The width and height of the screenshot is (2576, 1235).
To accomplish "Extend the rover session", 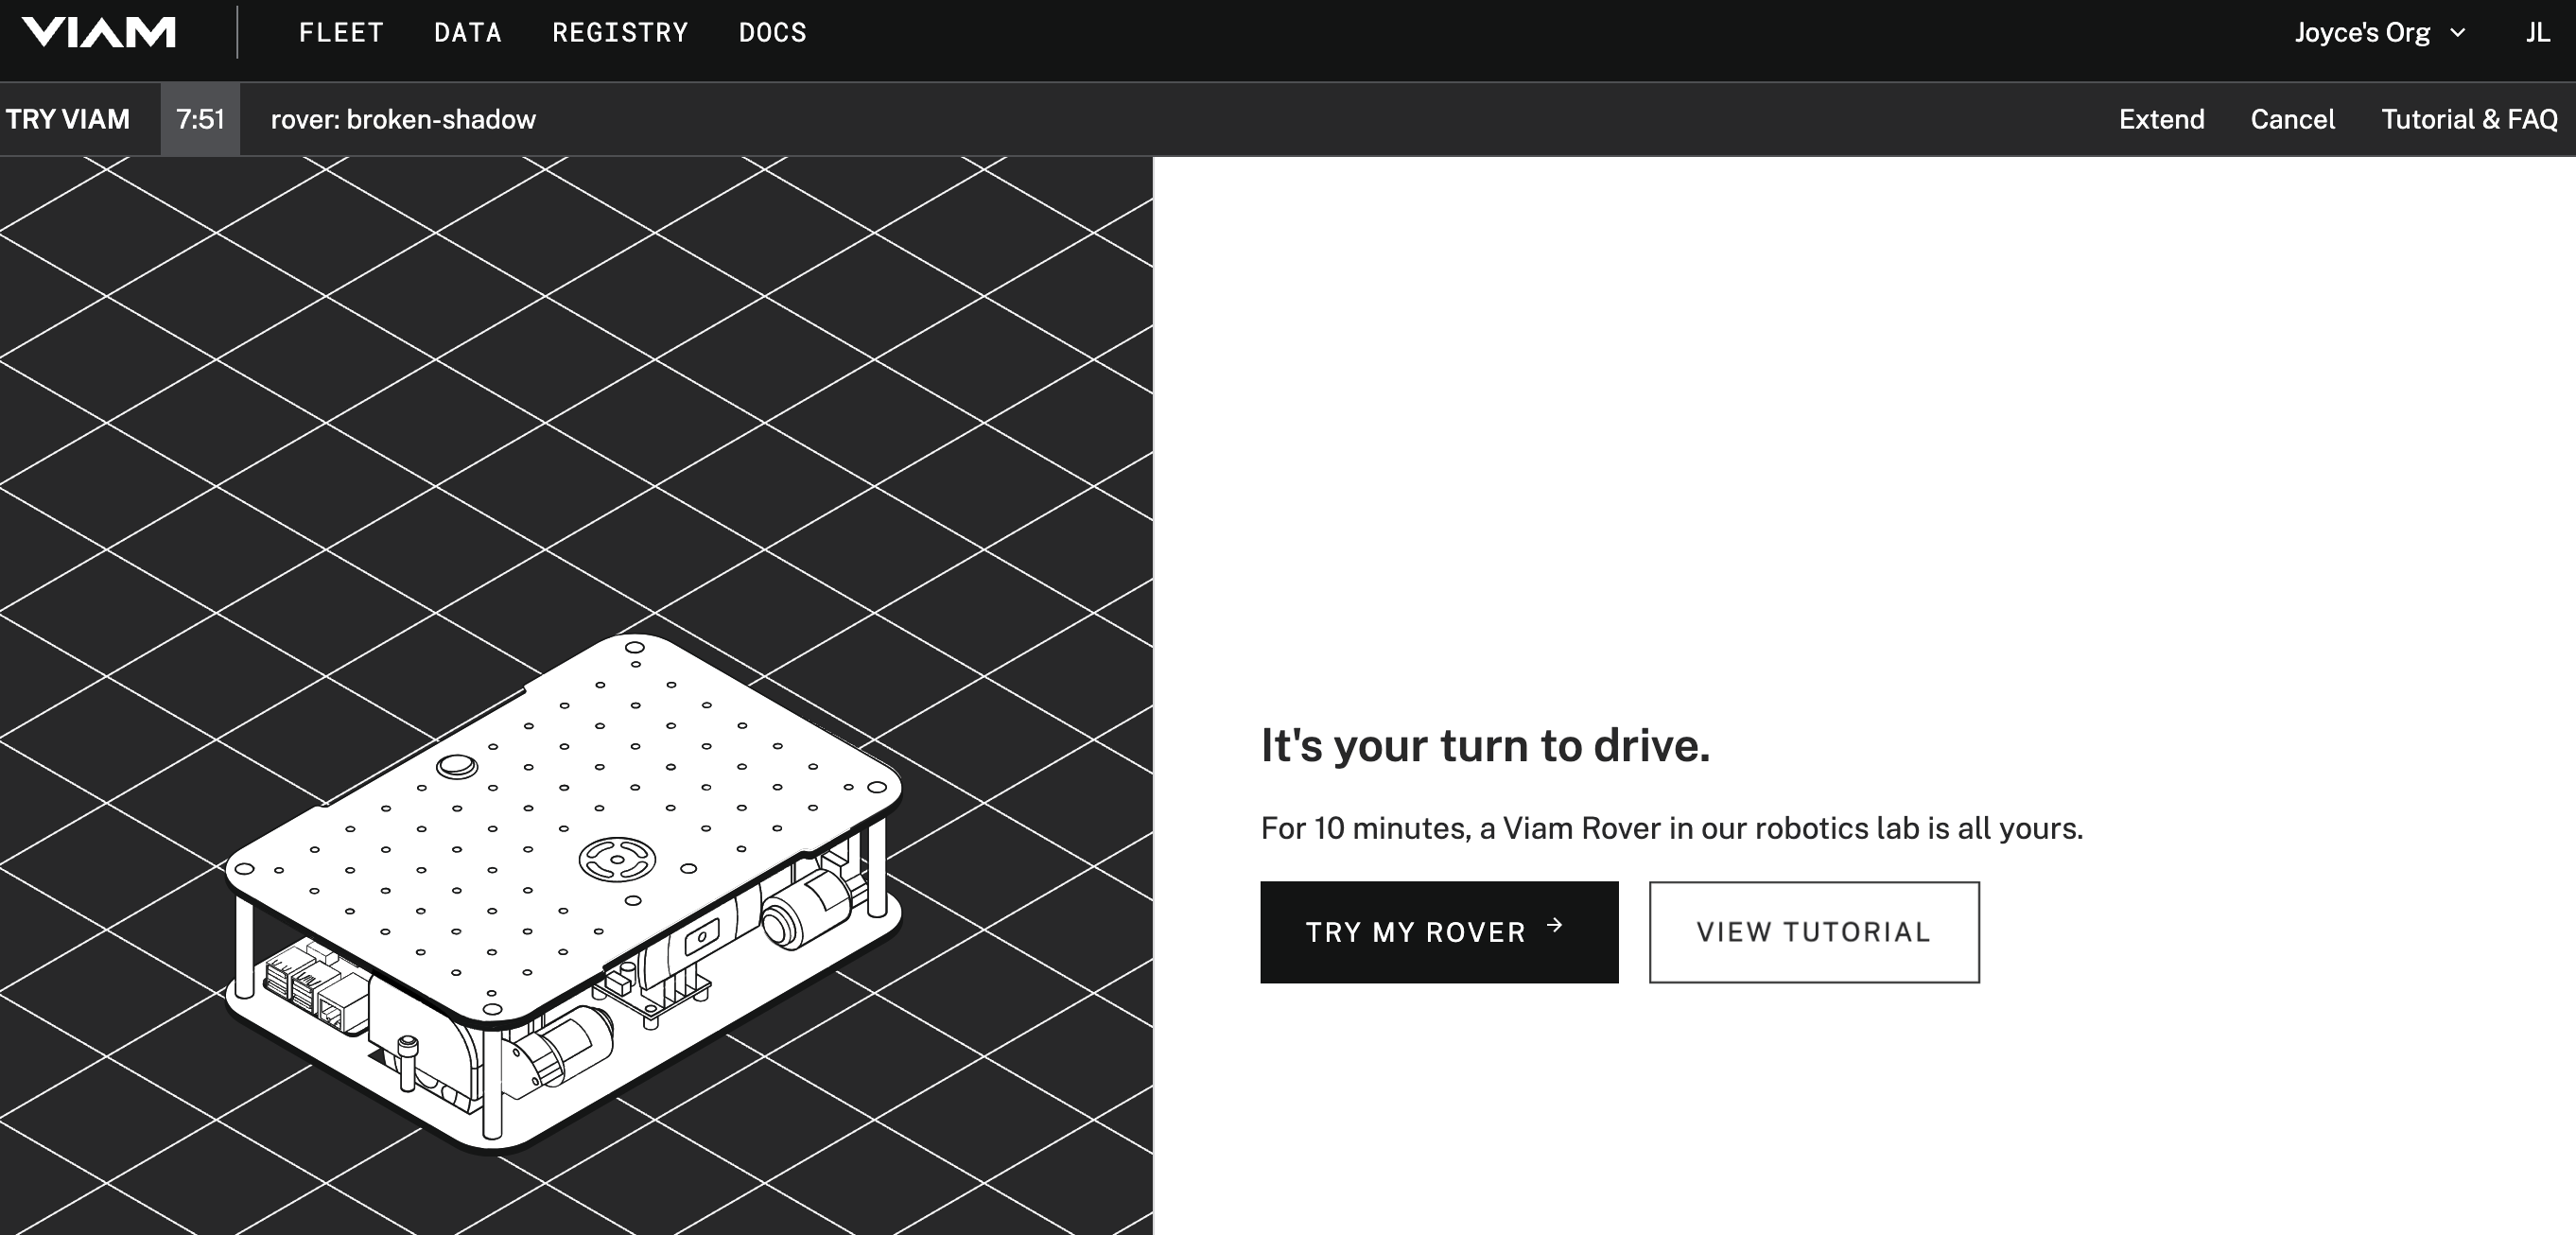I will (x=2161, y=119).
